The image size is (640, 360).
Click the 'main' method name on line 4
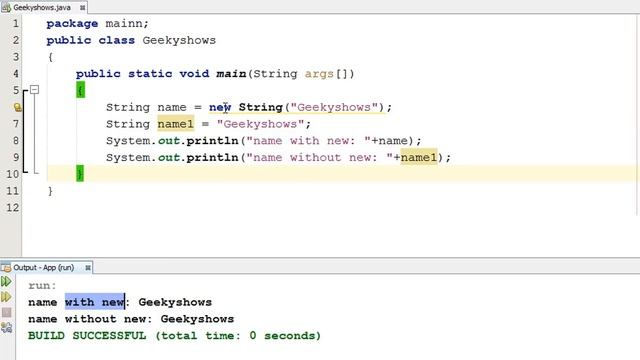231,74
